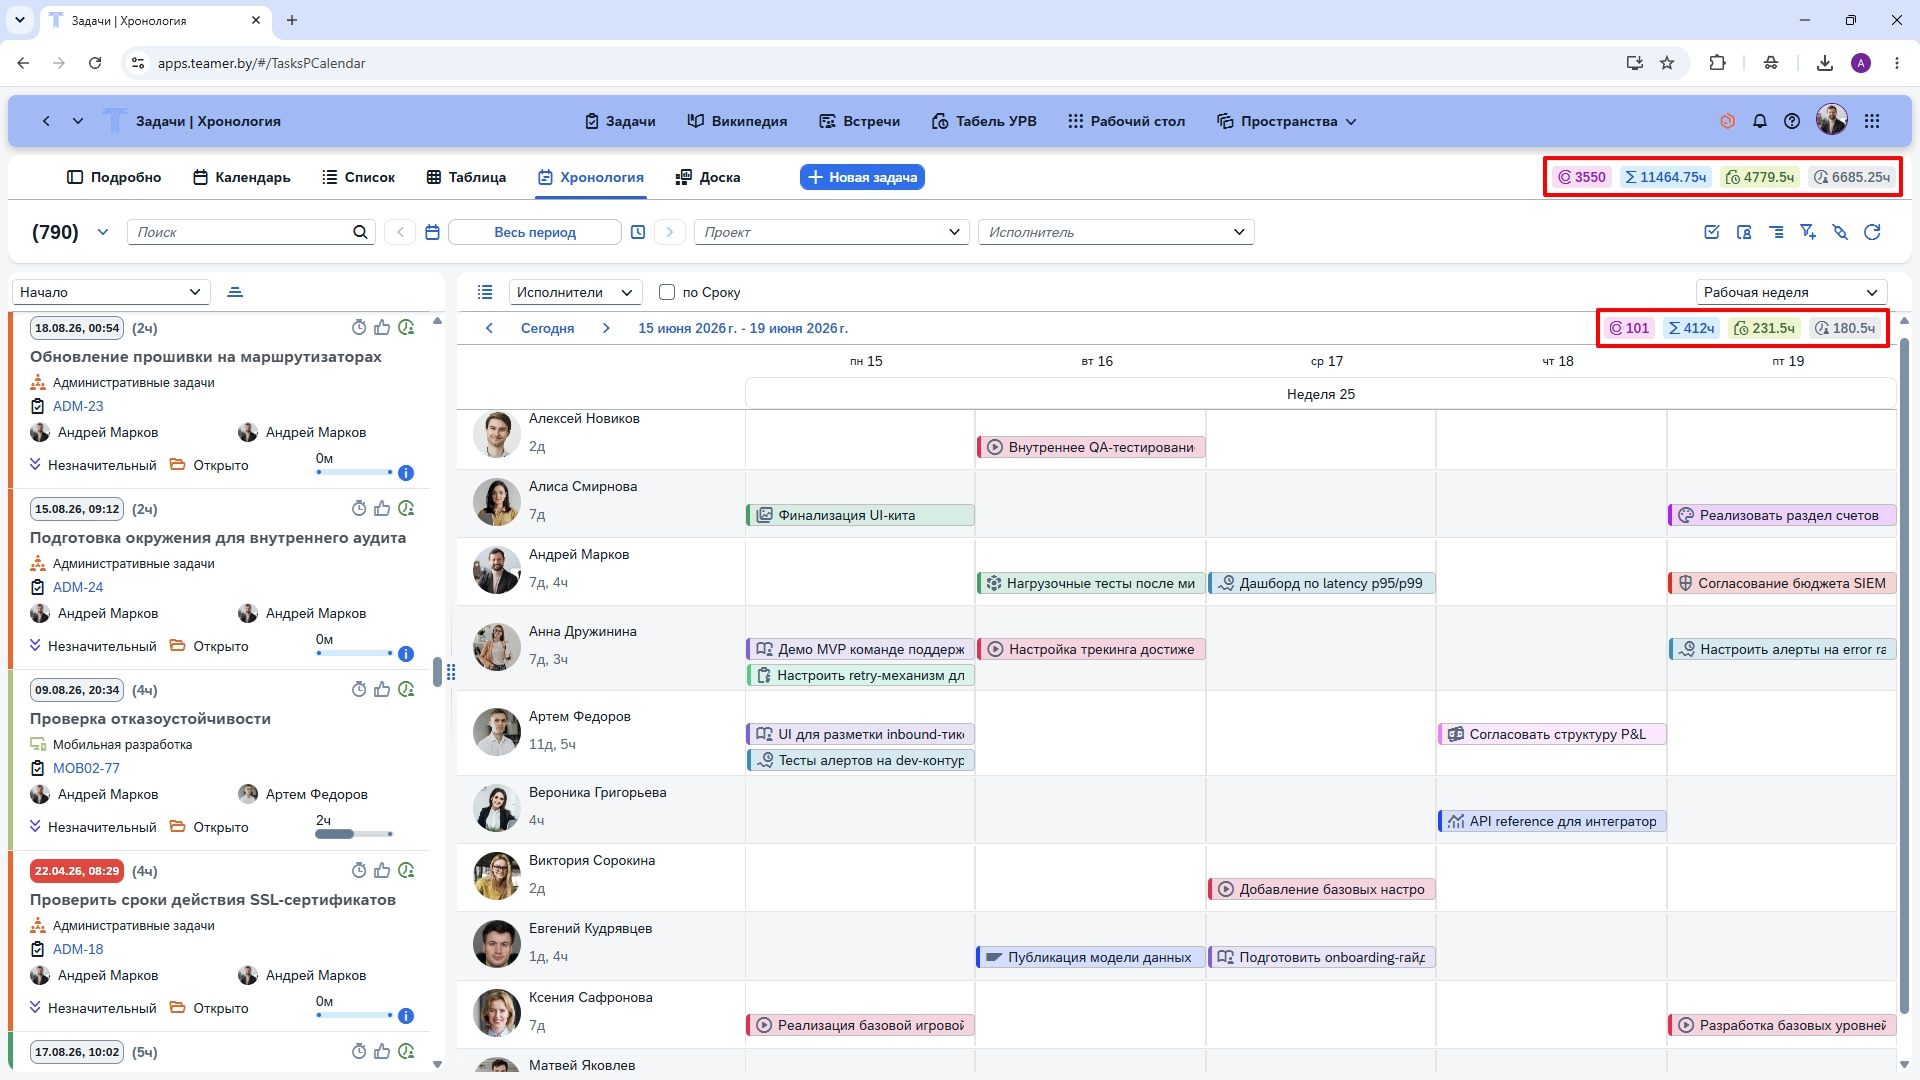Click the thumbs-up icon on ADM-23 task
The height and width of the screenshot is (1080, 1920).
(x=382, y=327)
